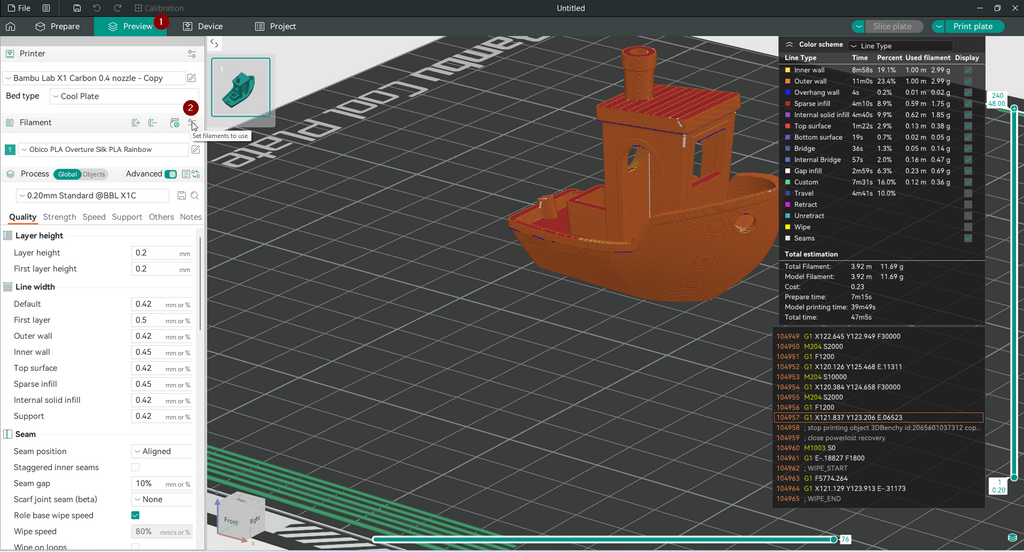
Task: Click the redo arrow icon
Action: [118, 8]
